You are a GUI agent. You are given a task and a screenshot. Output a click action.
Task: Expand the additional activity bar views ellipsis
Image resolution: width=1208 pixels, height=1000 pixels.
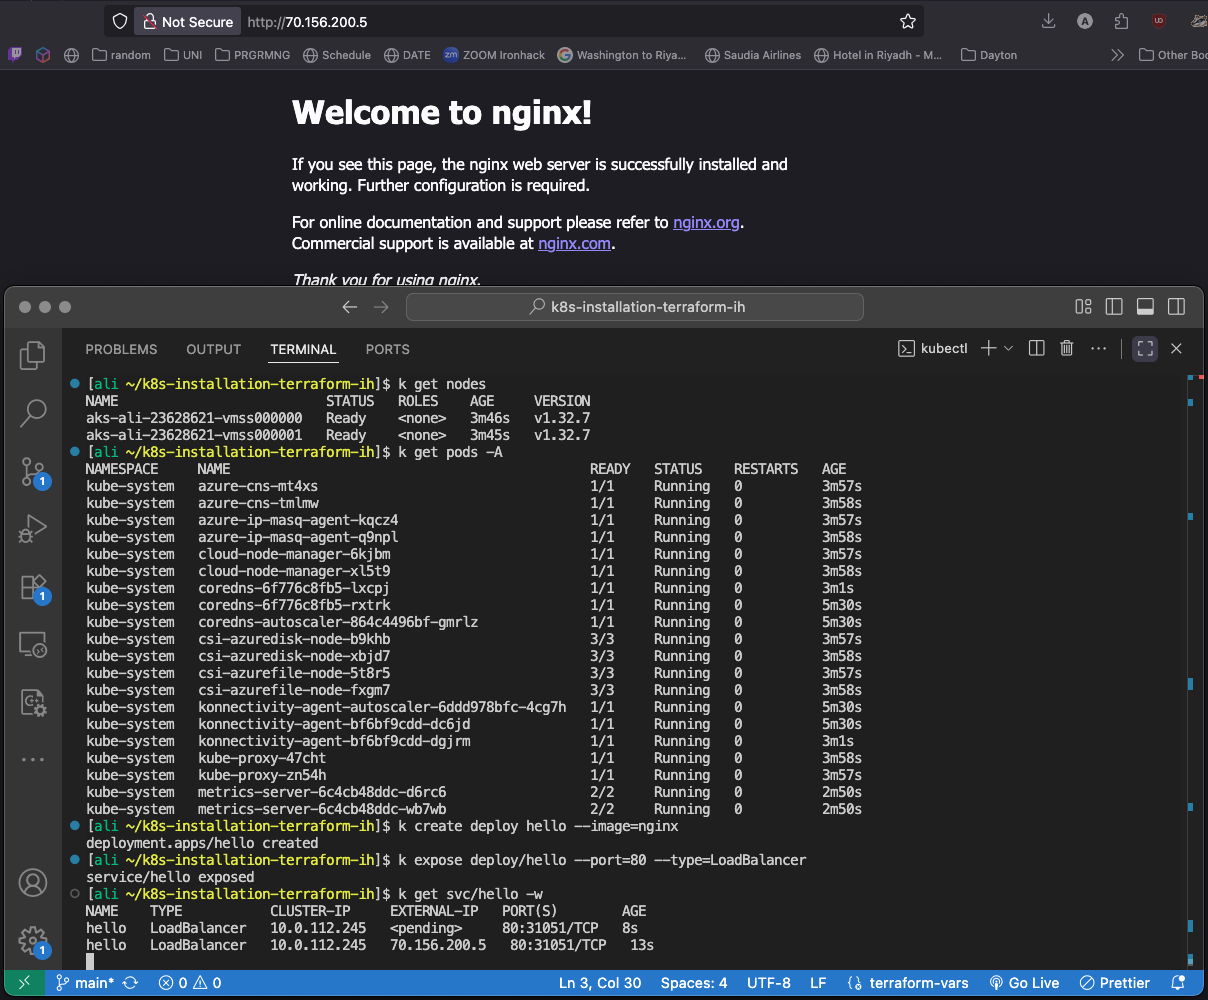[33, 760]
